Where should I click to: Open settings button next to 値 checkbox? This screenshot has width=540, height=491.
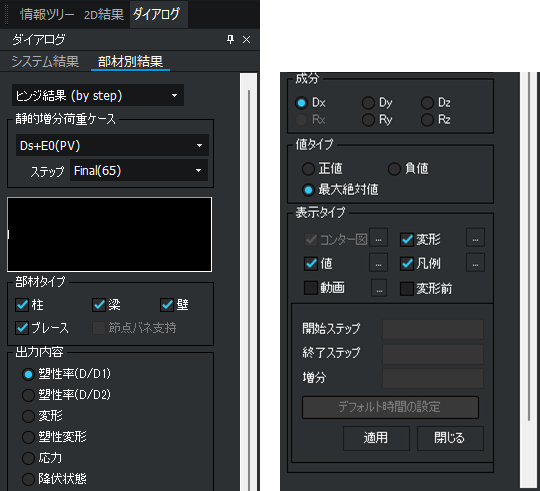(x=378, y=263)
